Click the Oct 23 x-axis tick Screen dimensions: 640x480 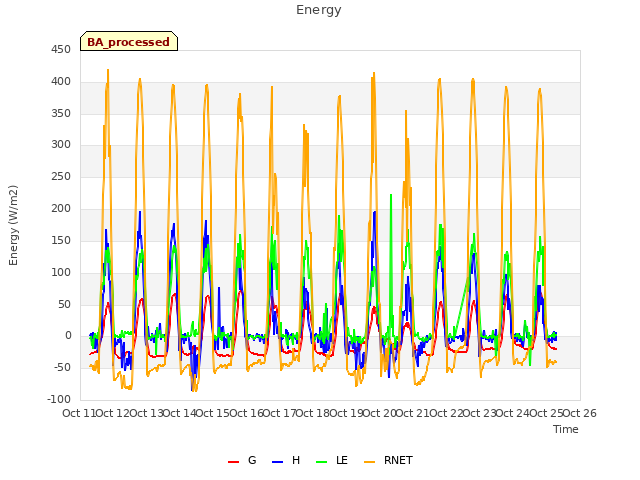479,413
